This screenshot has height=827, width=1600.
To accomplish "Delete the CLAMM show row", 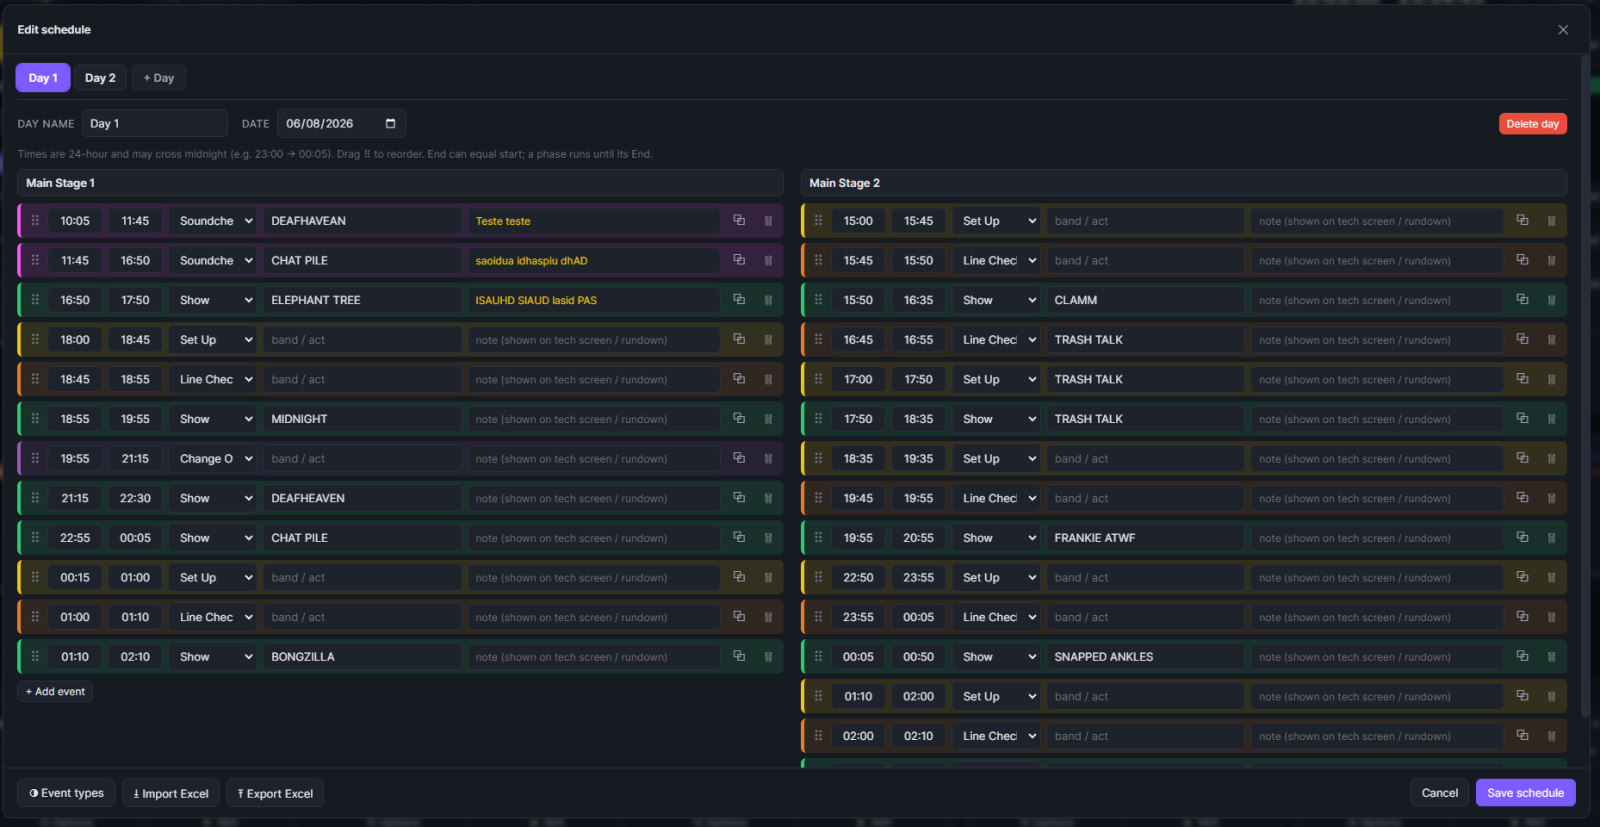I will (x=1551, y=300).
